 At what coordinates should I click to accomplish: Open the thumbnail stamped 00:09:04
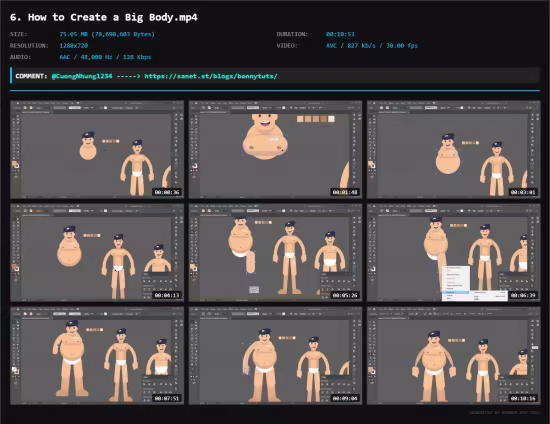click(x=275, y=356)
